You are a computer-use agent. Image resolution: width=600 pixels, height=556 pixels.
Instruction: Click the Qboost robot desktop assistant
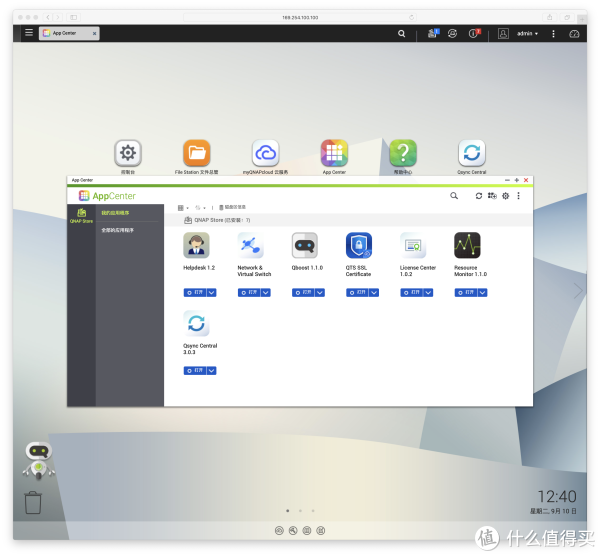(39, 461)
